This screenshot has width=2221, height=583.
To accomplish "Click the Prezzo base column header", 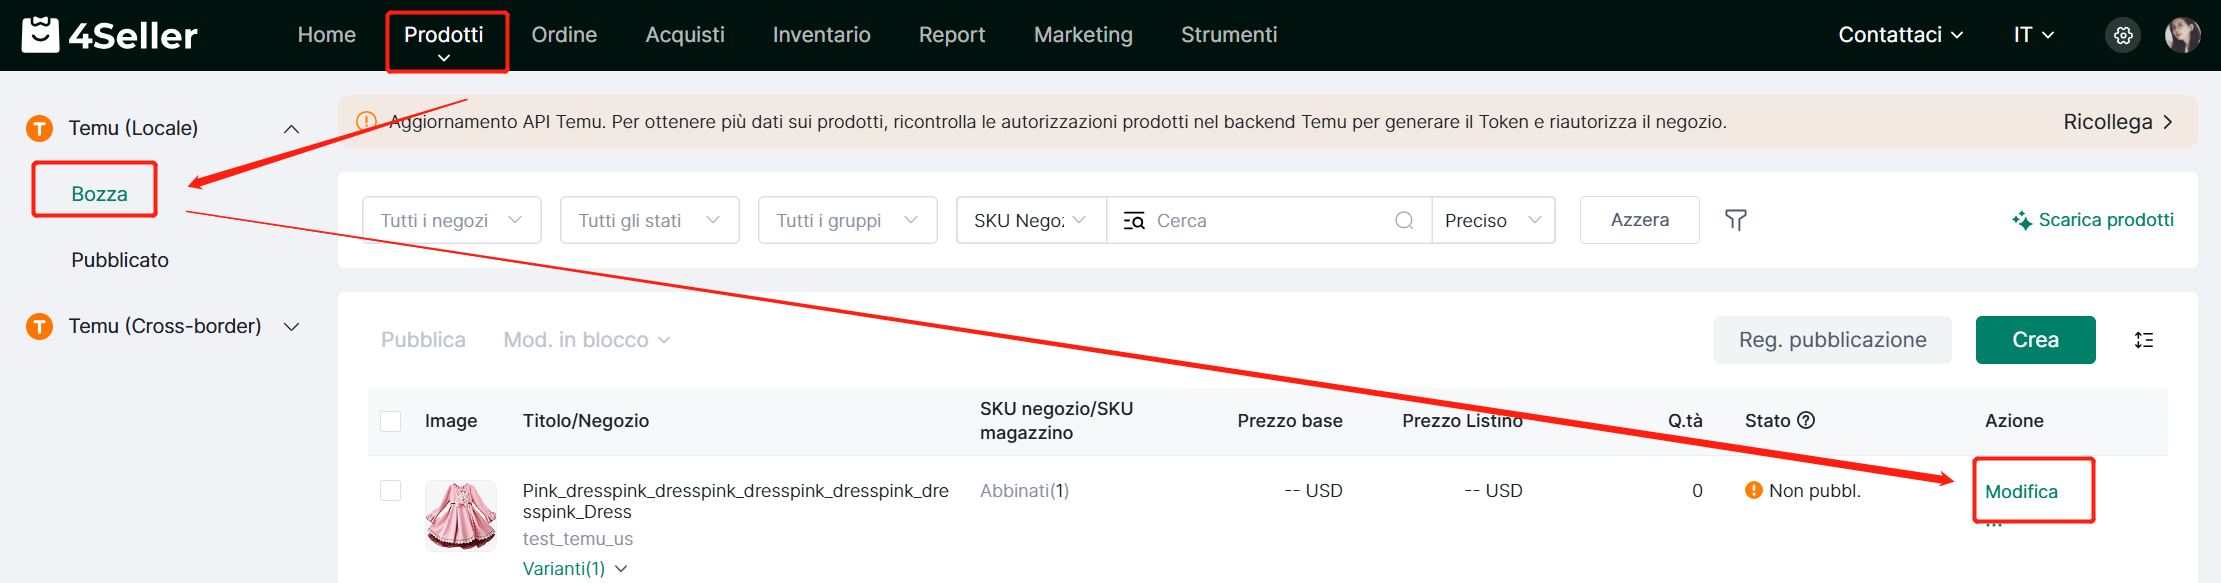I will click(1290, 421).
